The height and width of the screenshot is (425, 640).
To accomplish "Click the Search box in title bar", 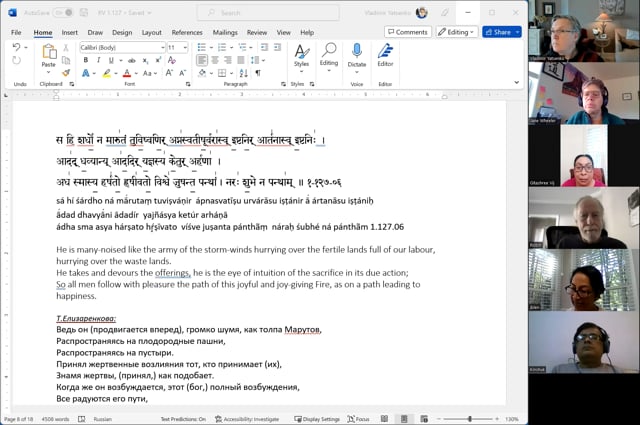I will coord(268,13).
